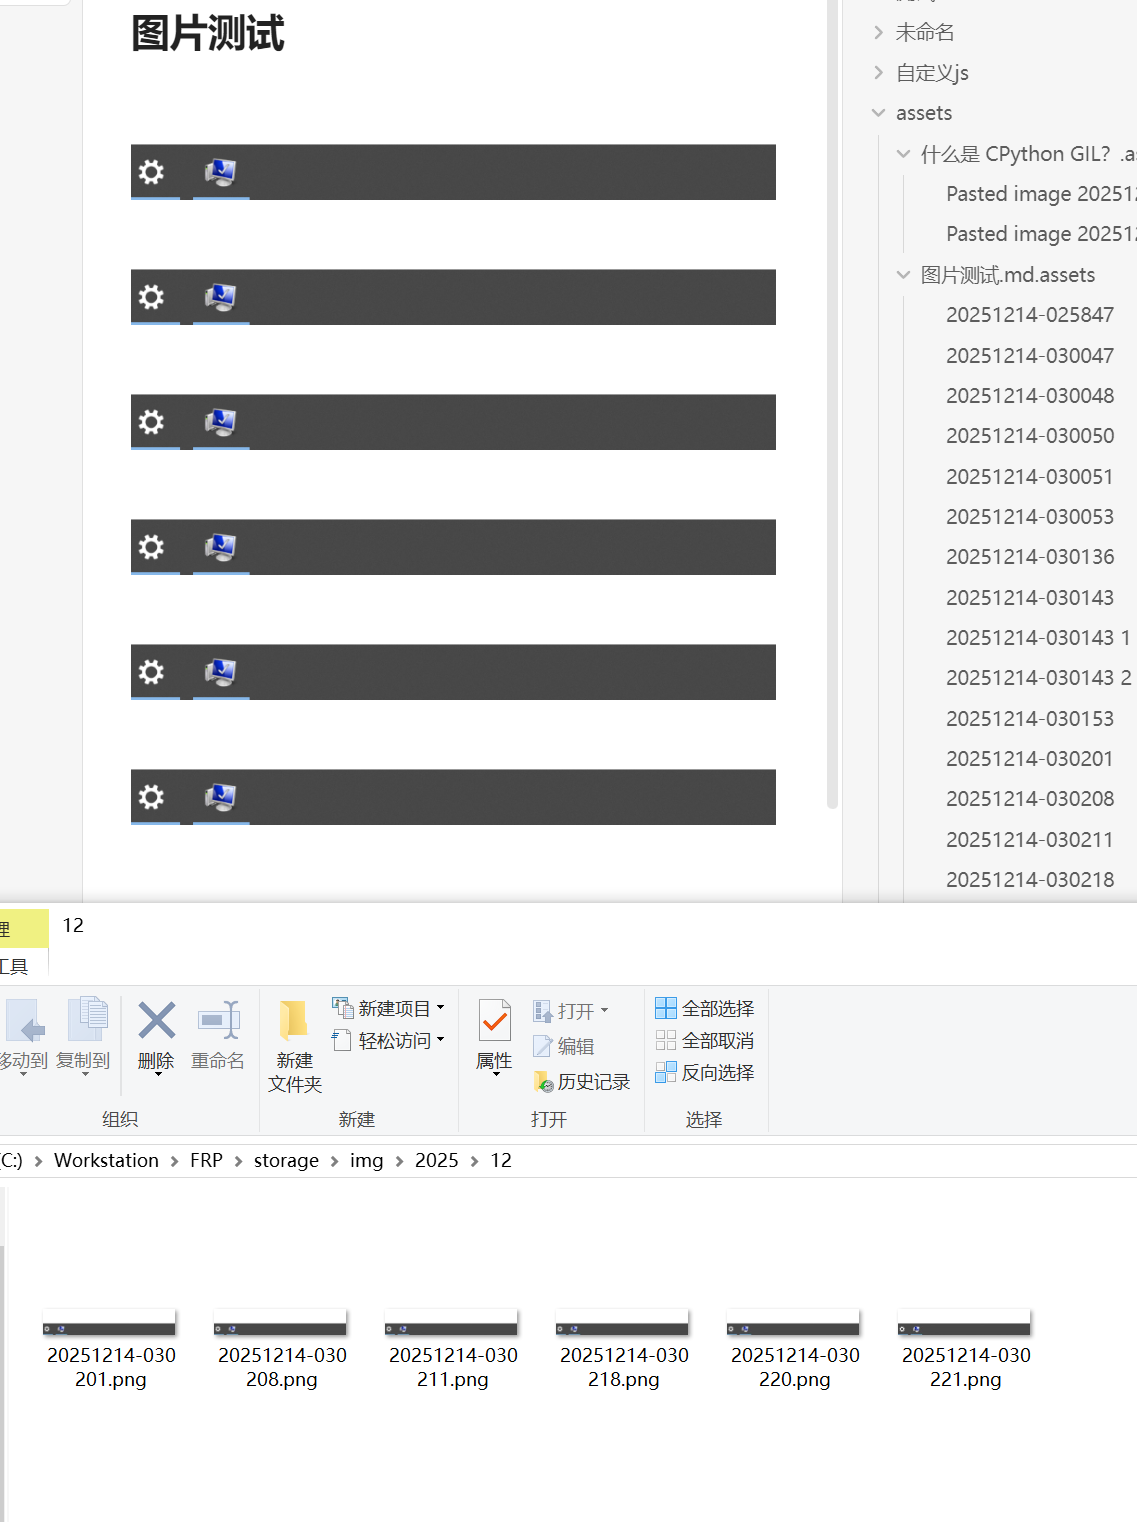Click Invert Selection (反向选择) option

705,1073
